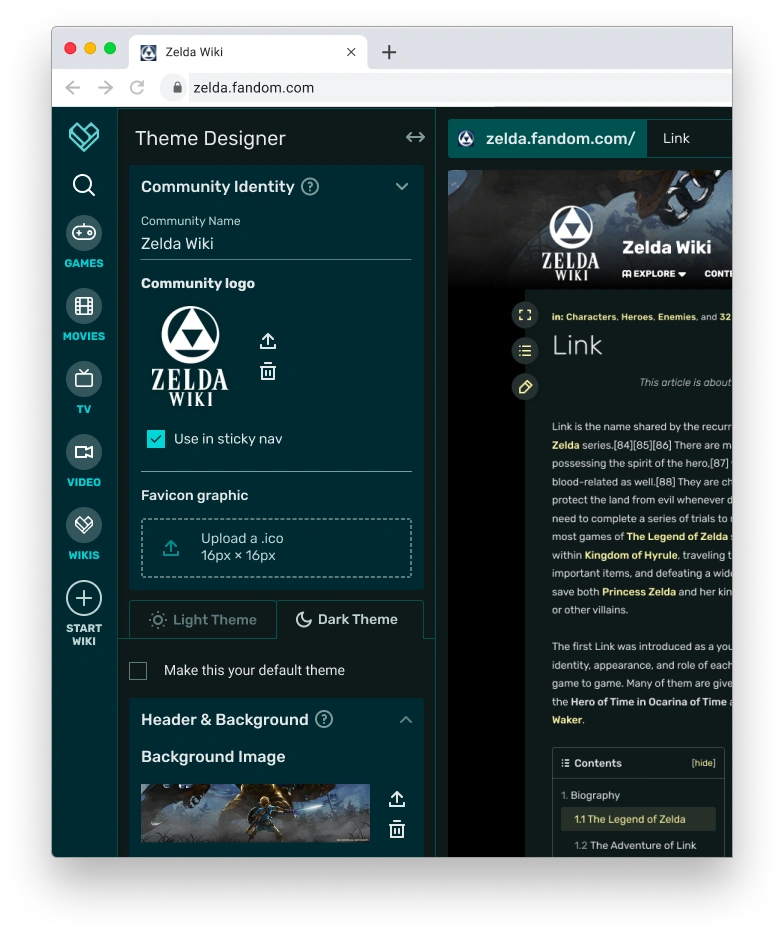
Task: Jump to 1. Biography contents entry
Action: (590, 795)
